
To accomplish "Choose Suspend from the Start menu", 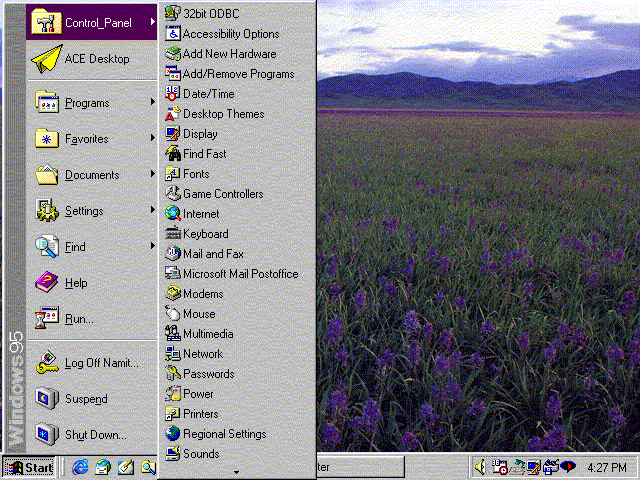I will tap(92, 399).
